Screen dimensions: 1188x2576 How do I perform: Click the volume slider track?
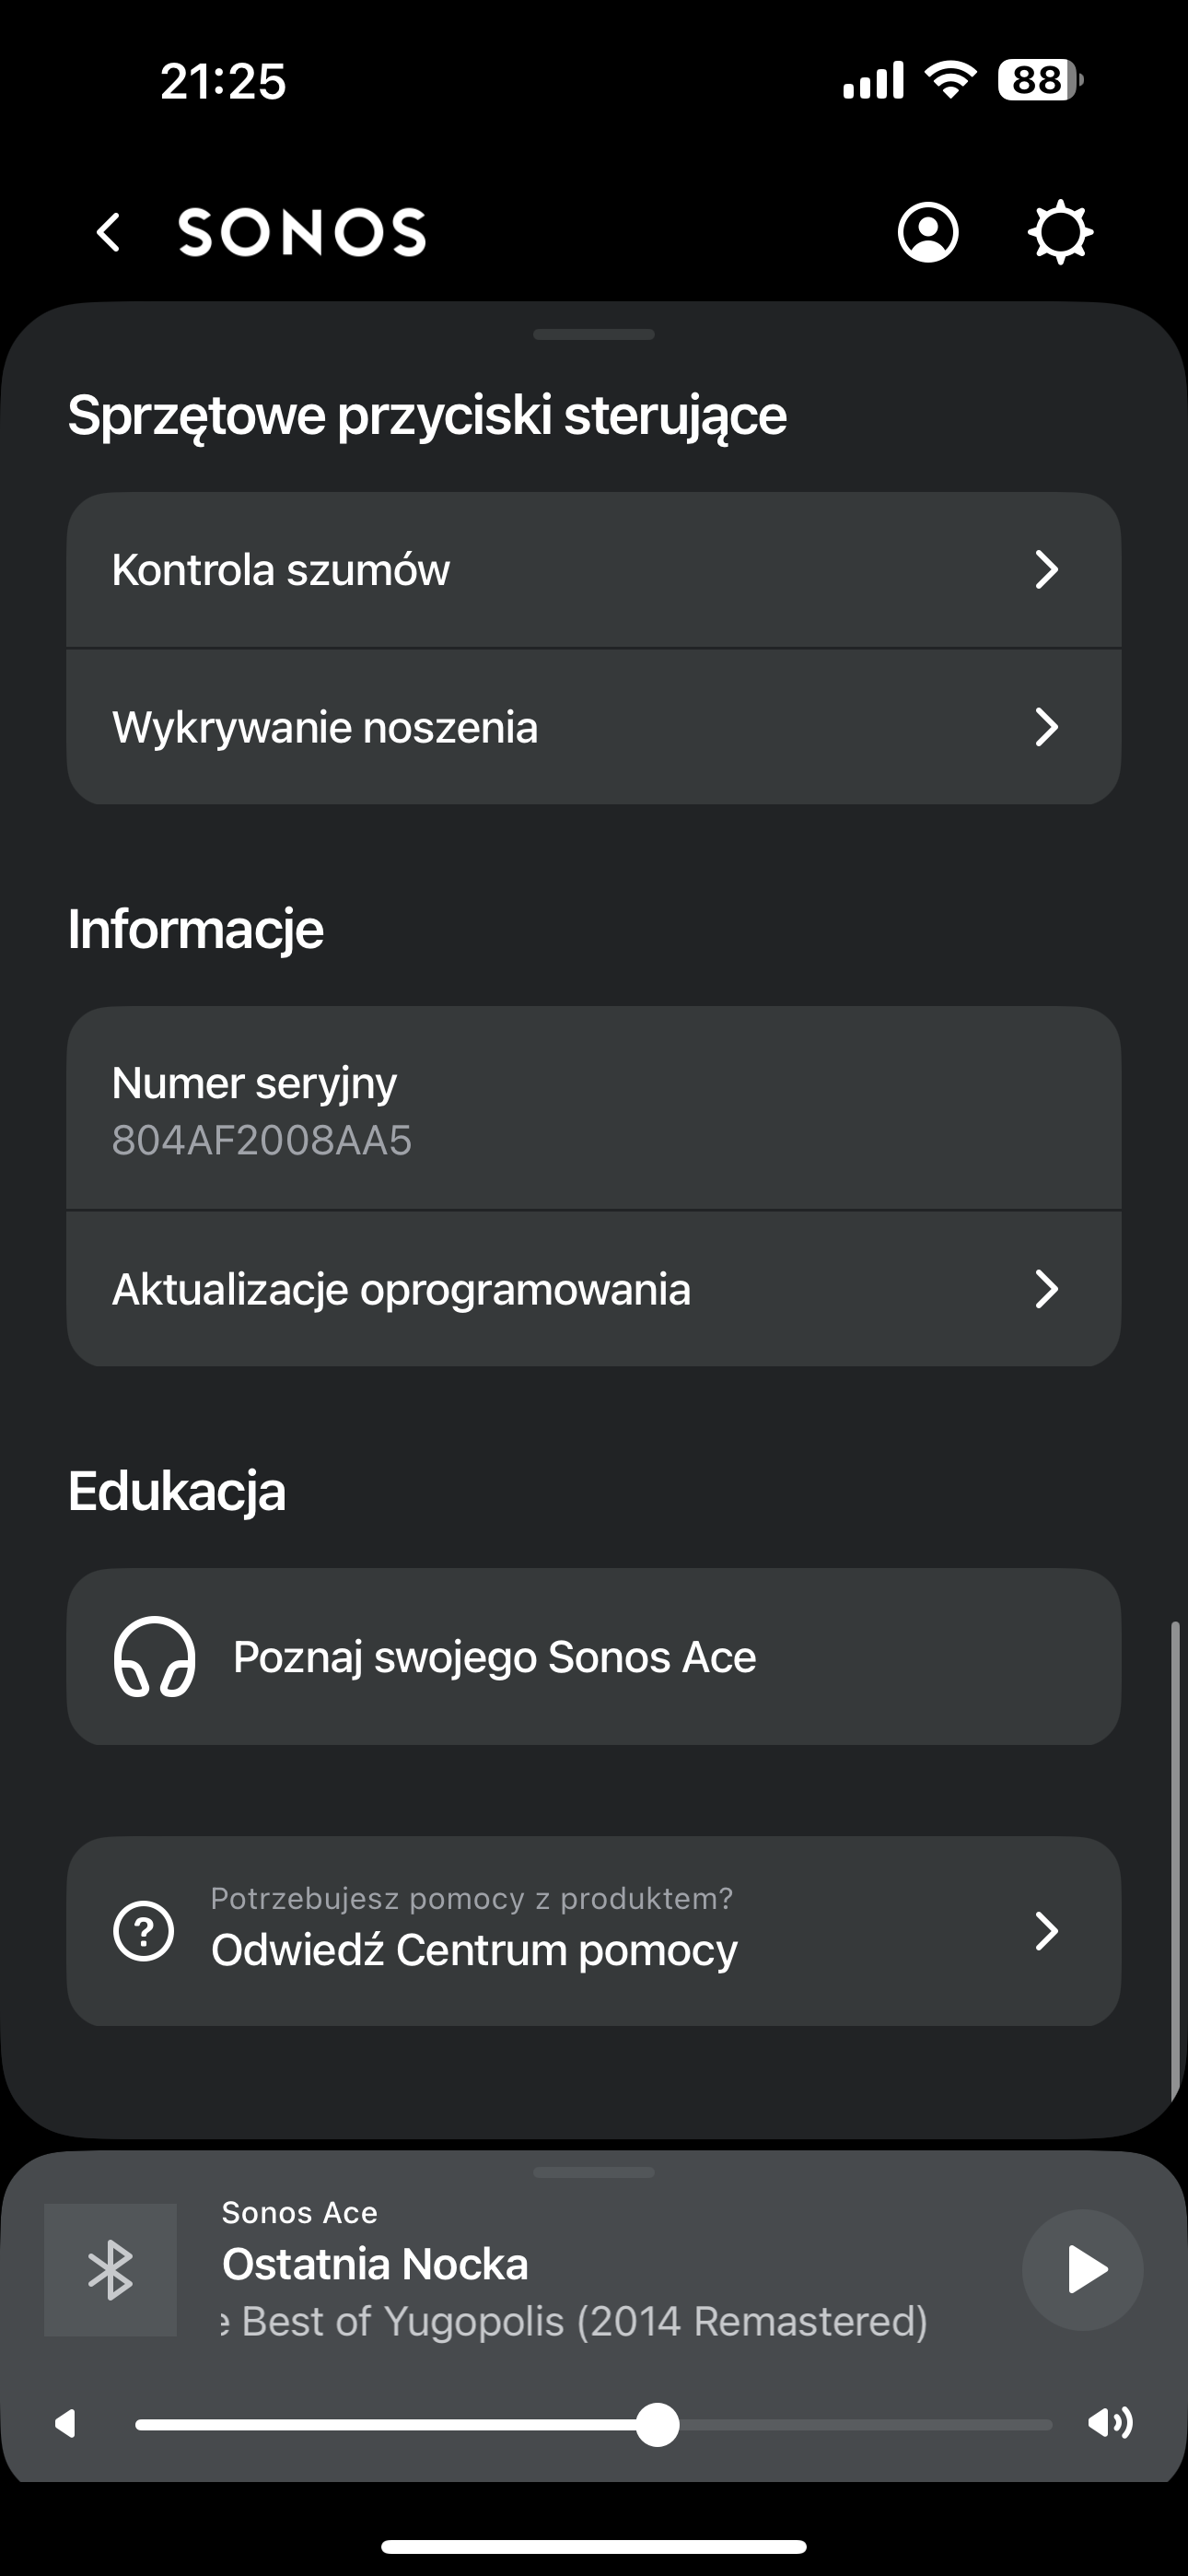pos(850,2425)
